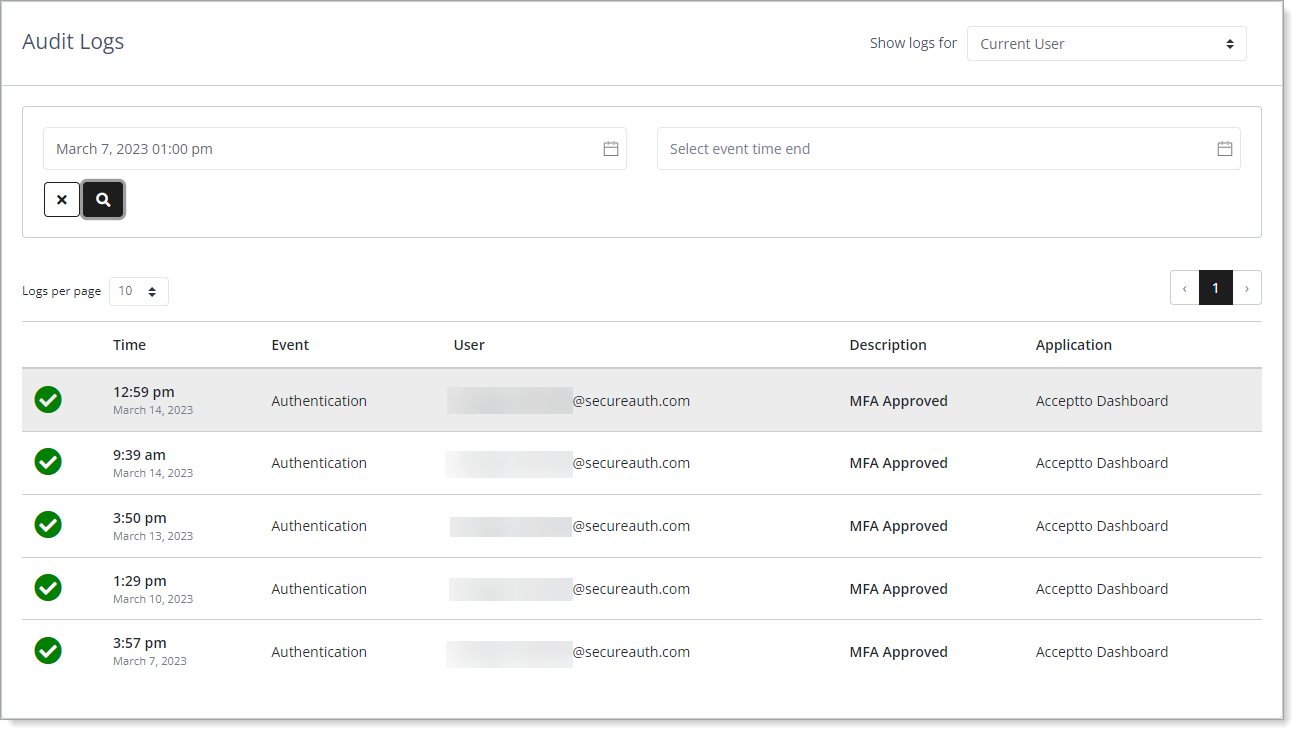The width and height of the screenshot is (1299, 735).
Task: Select page 1 in pagination
Action: tap(1216, 288)
